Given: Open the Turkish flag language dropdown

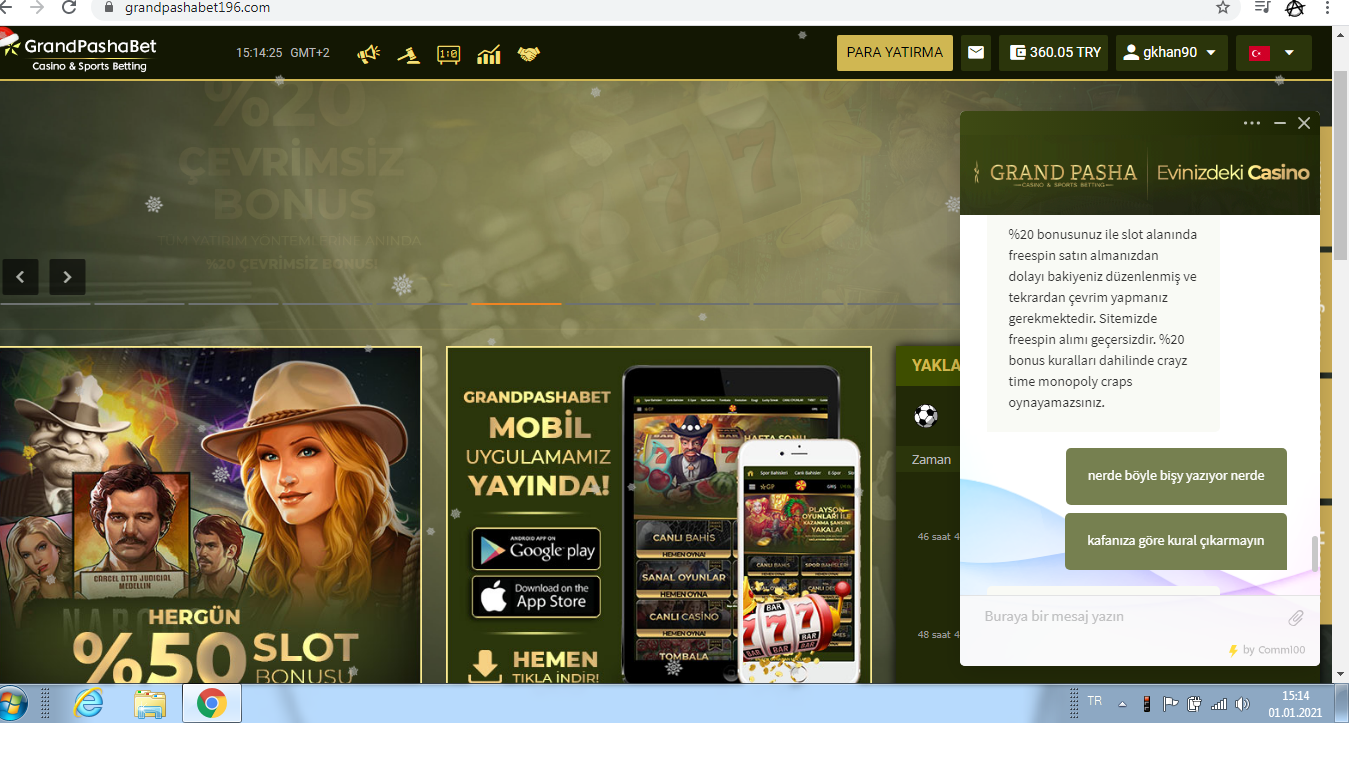Looking at the screenshot, I should 1273,53.
